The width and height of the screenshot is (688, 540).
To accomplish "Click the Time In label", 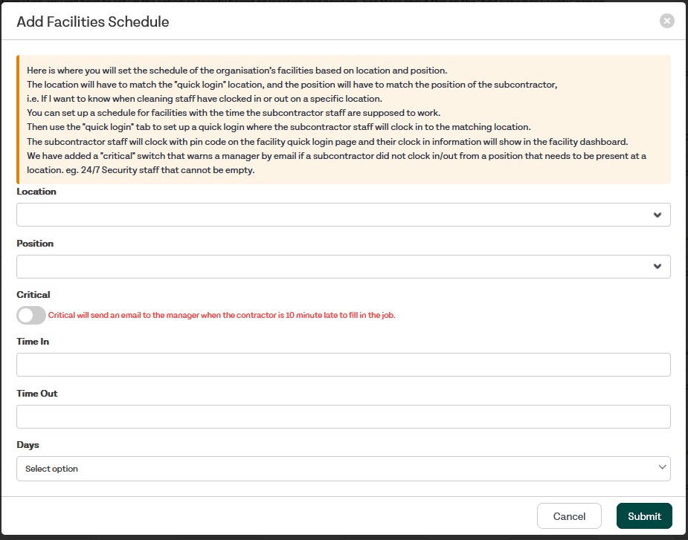I will tap(33, 341).
